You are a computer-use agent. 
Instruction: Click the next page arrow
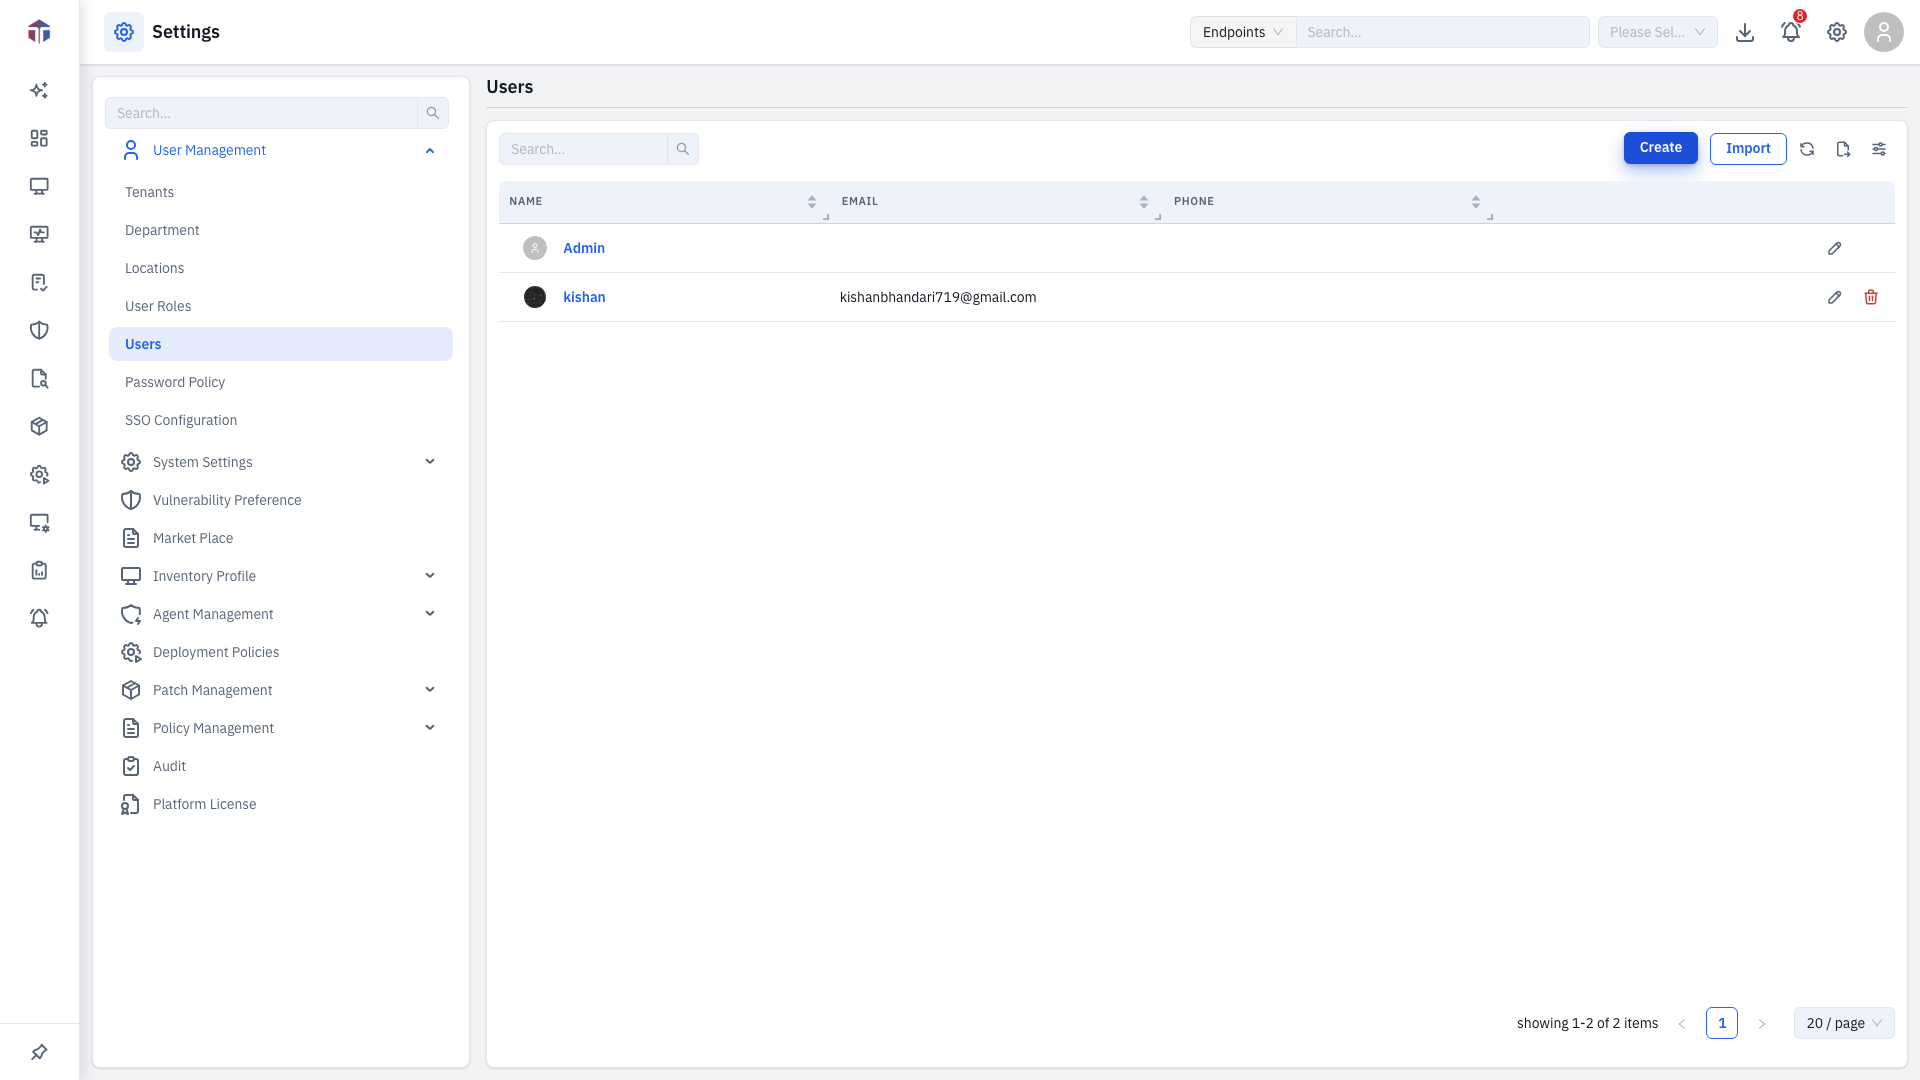tap(1762, 1023)
